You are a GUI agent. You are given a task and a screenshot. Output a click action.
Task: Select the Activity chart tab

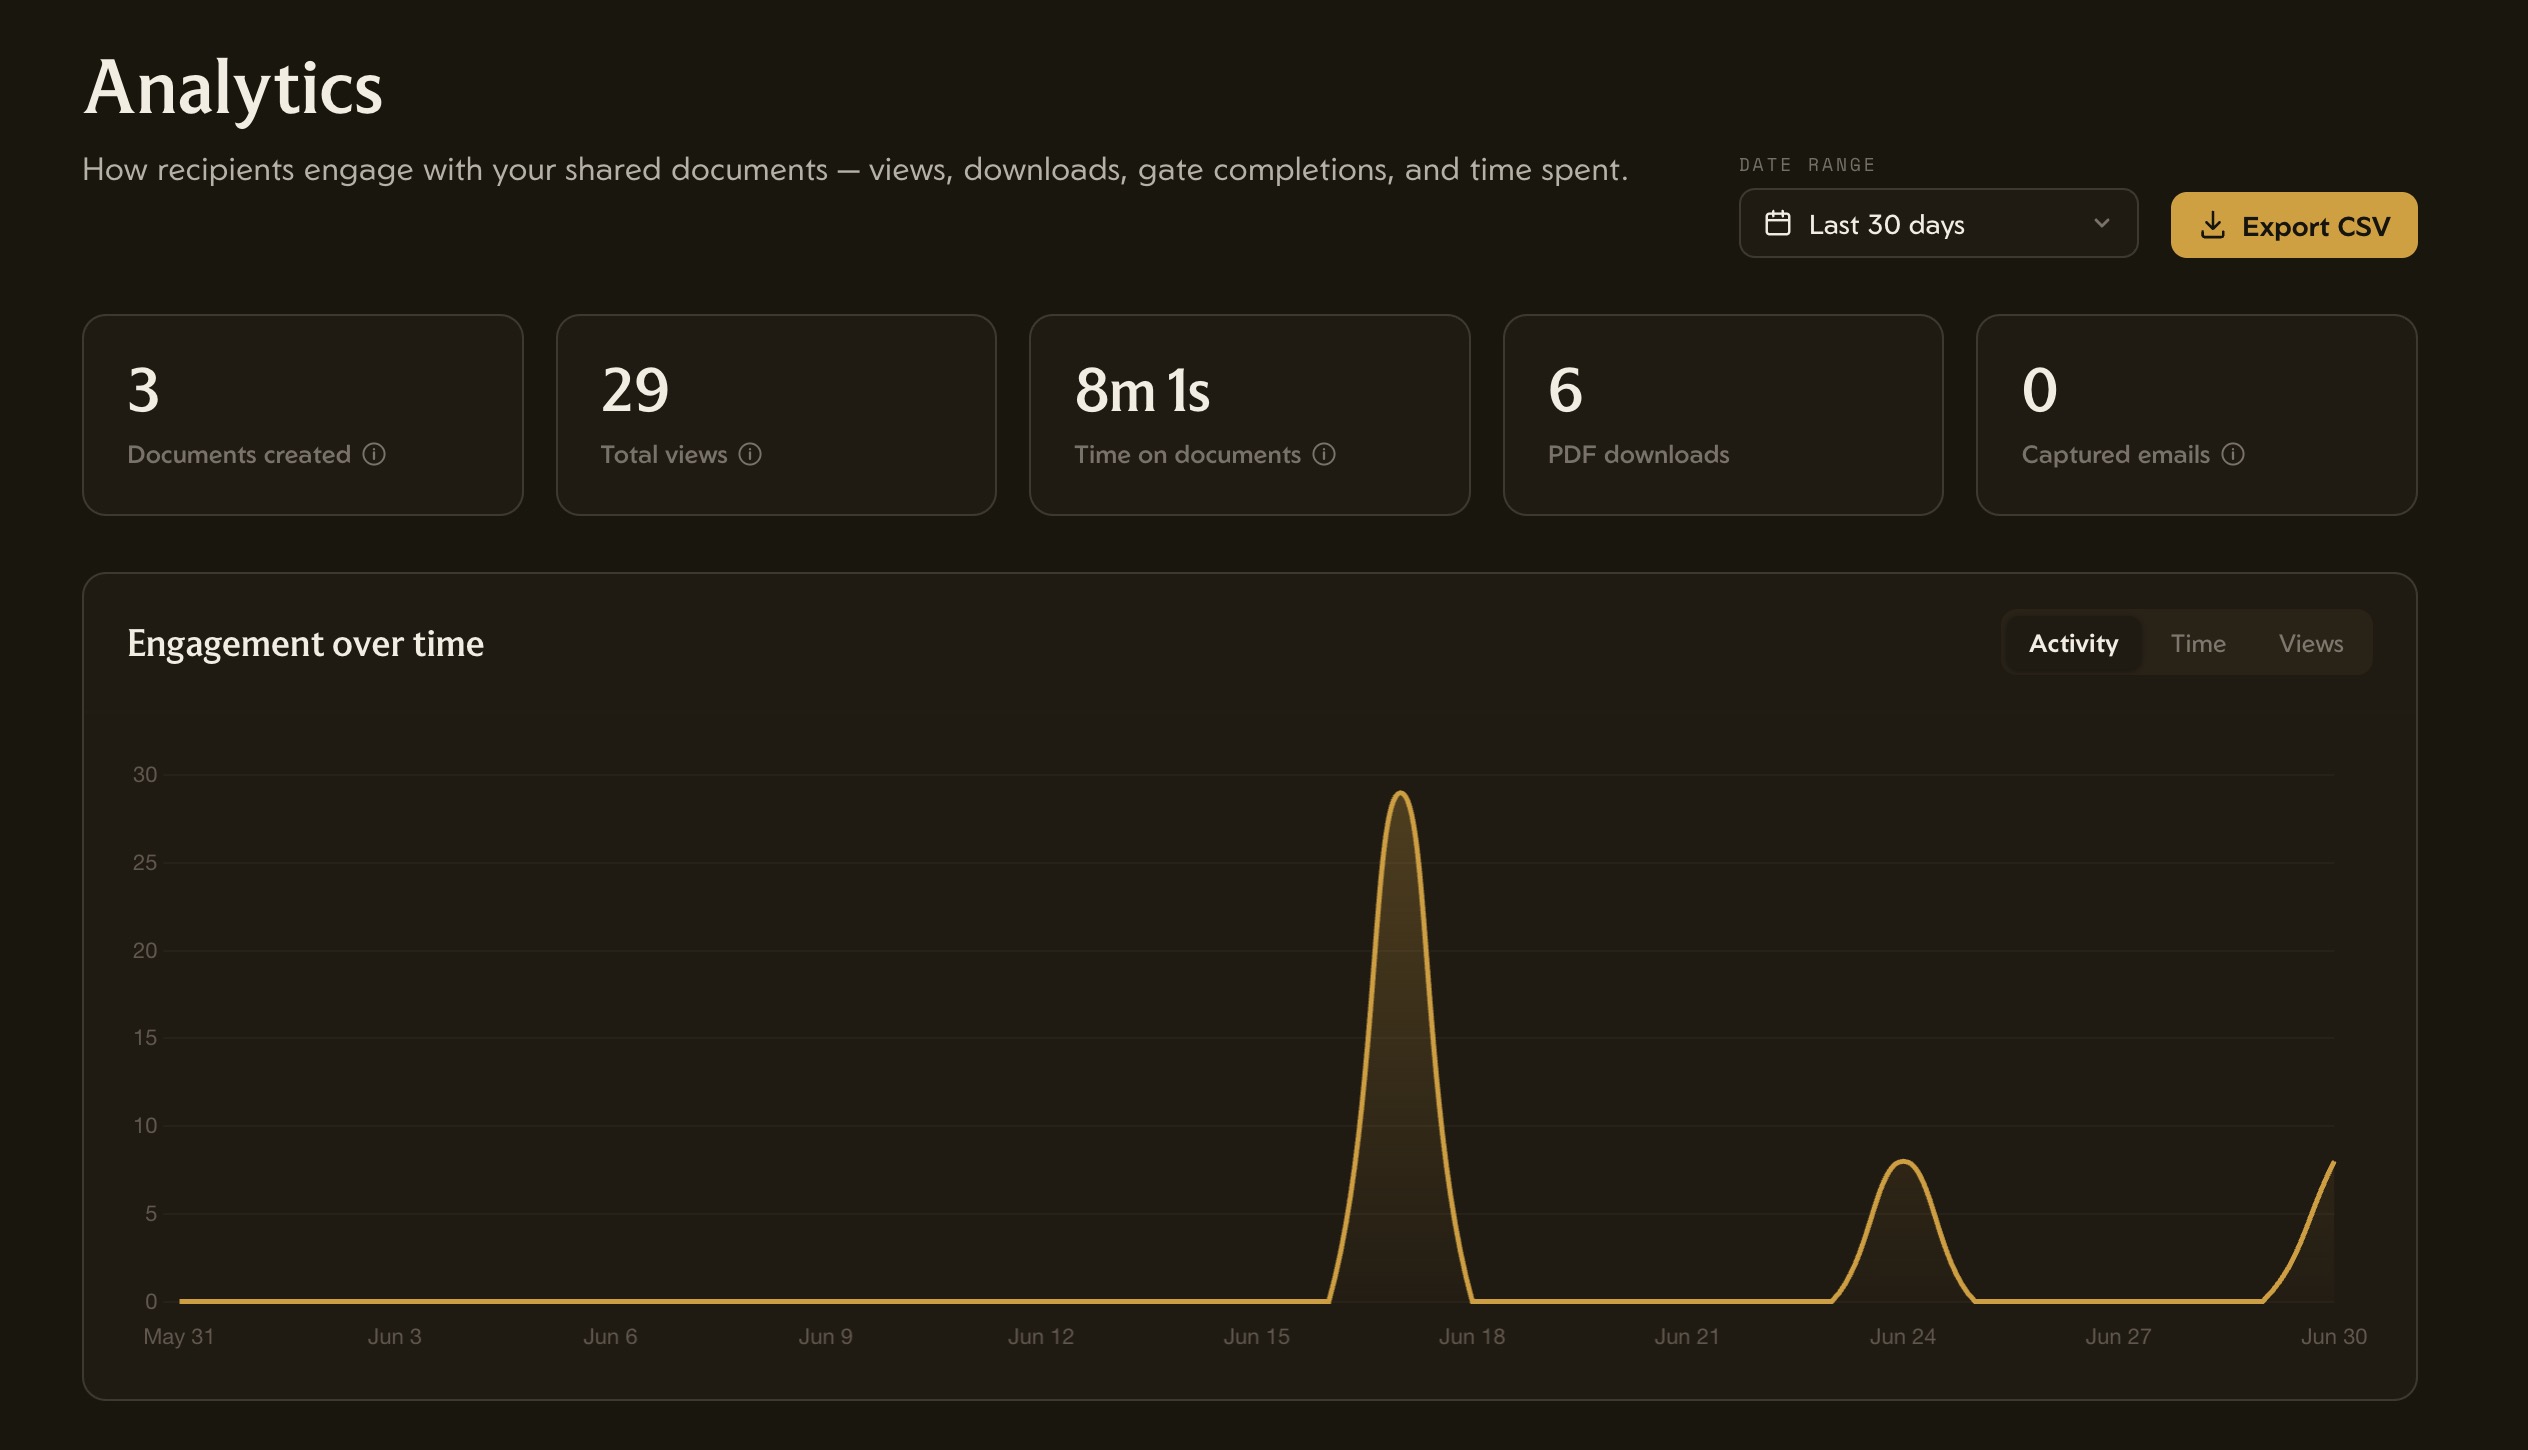tap(2073, 643)
